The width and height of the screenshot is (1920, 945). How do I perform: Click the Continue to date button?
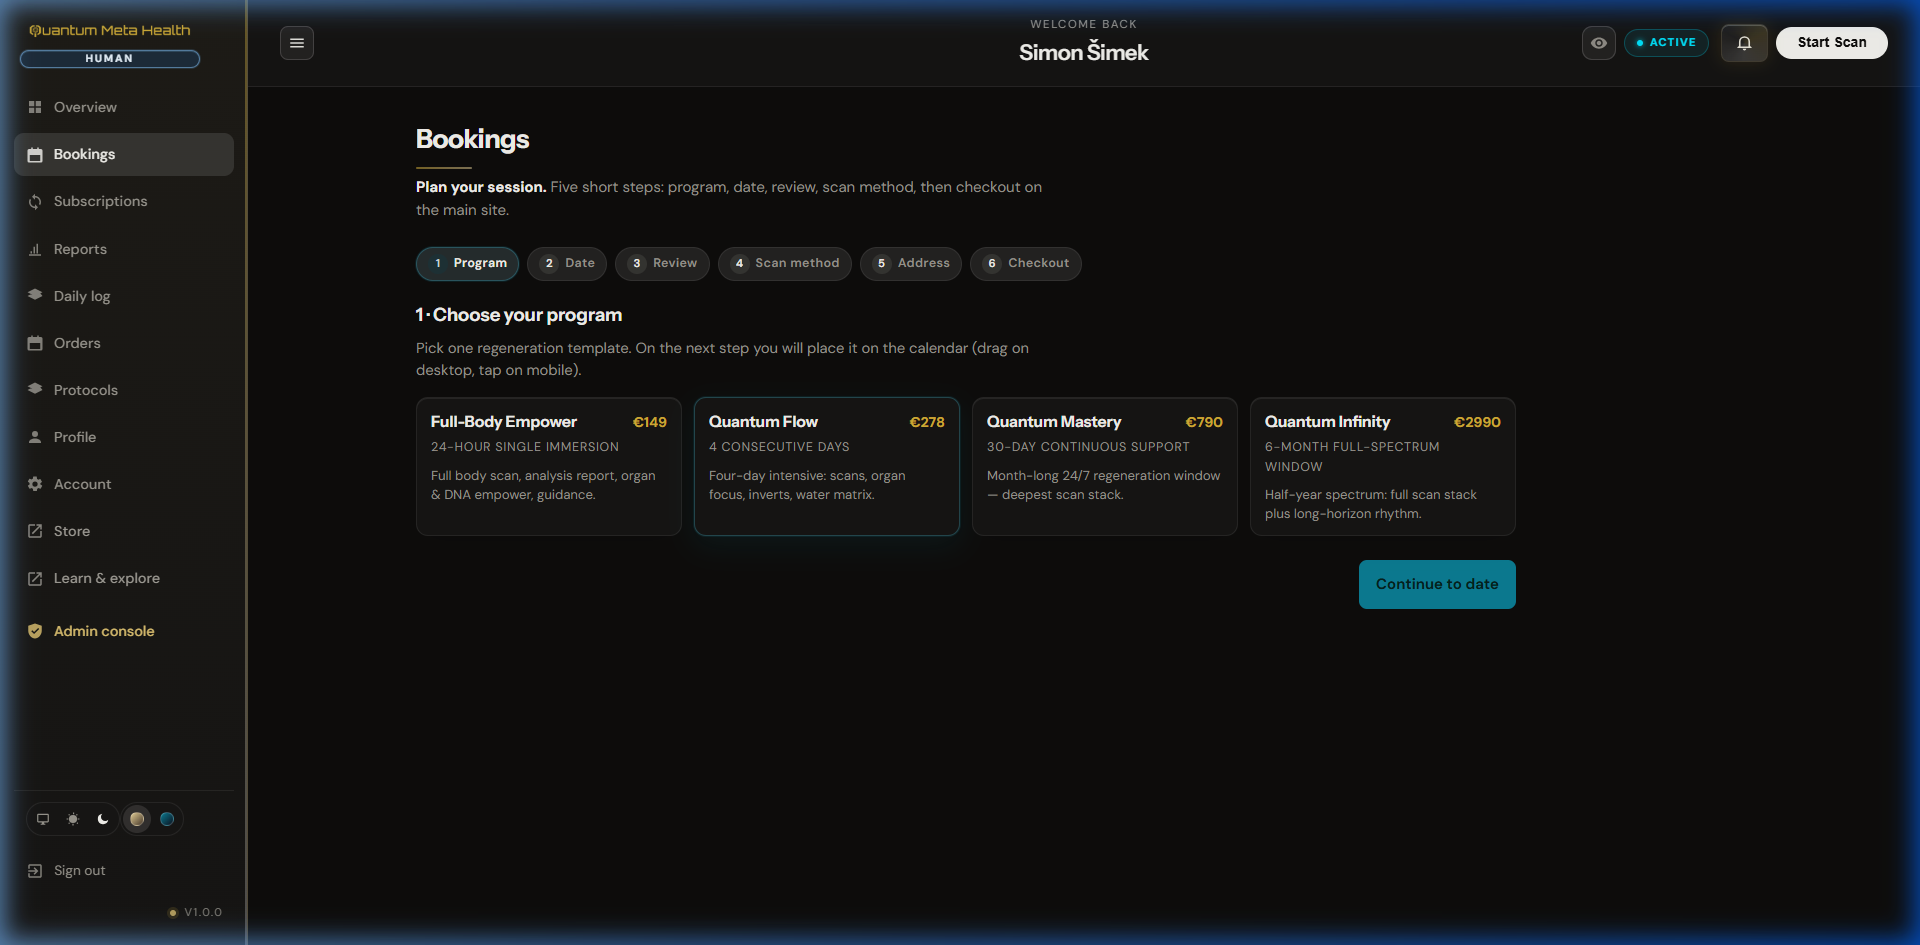[x=1437, y=585]
